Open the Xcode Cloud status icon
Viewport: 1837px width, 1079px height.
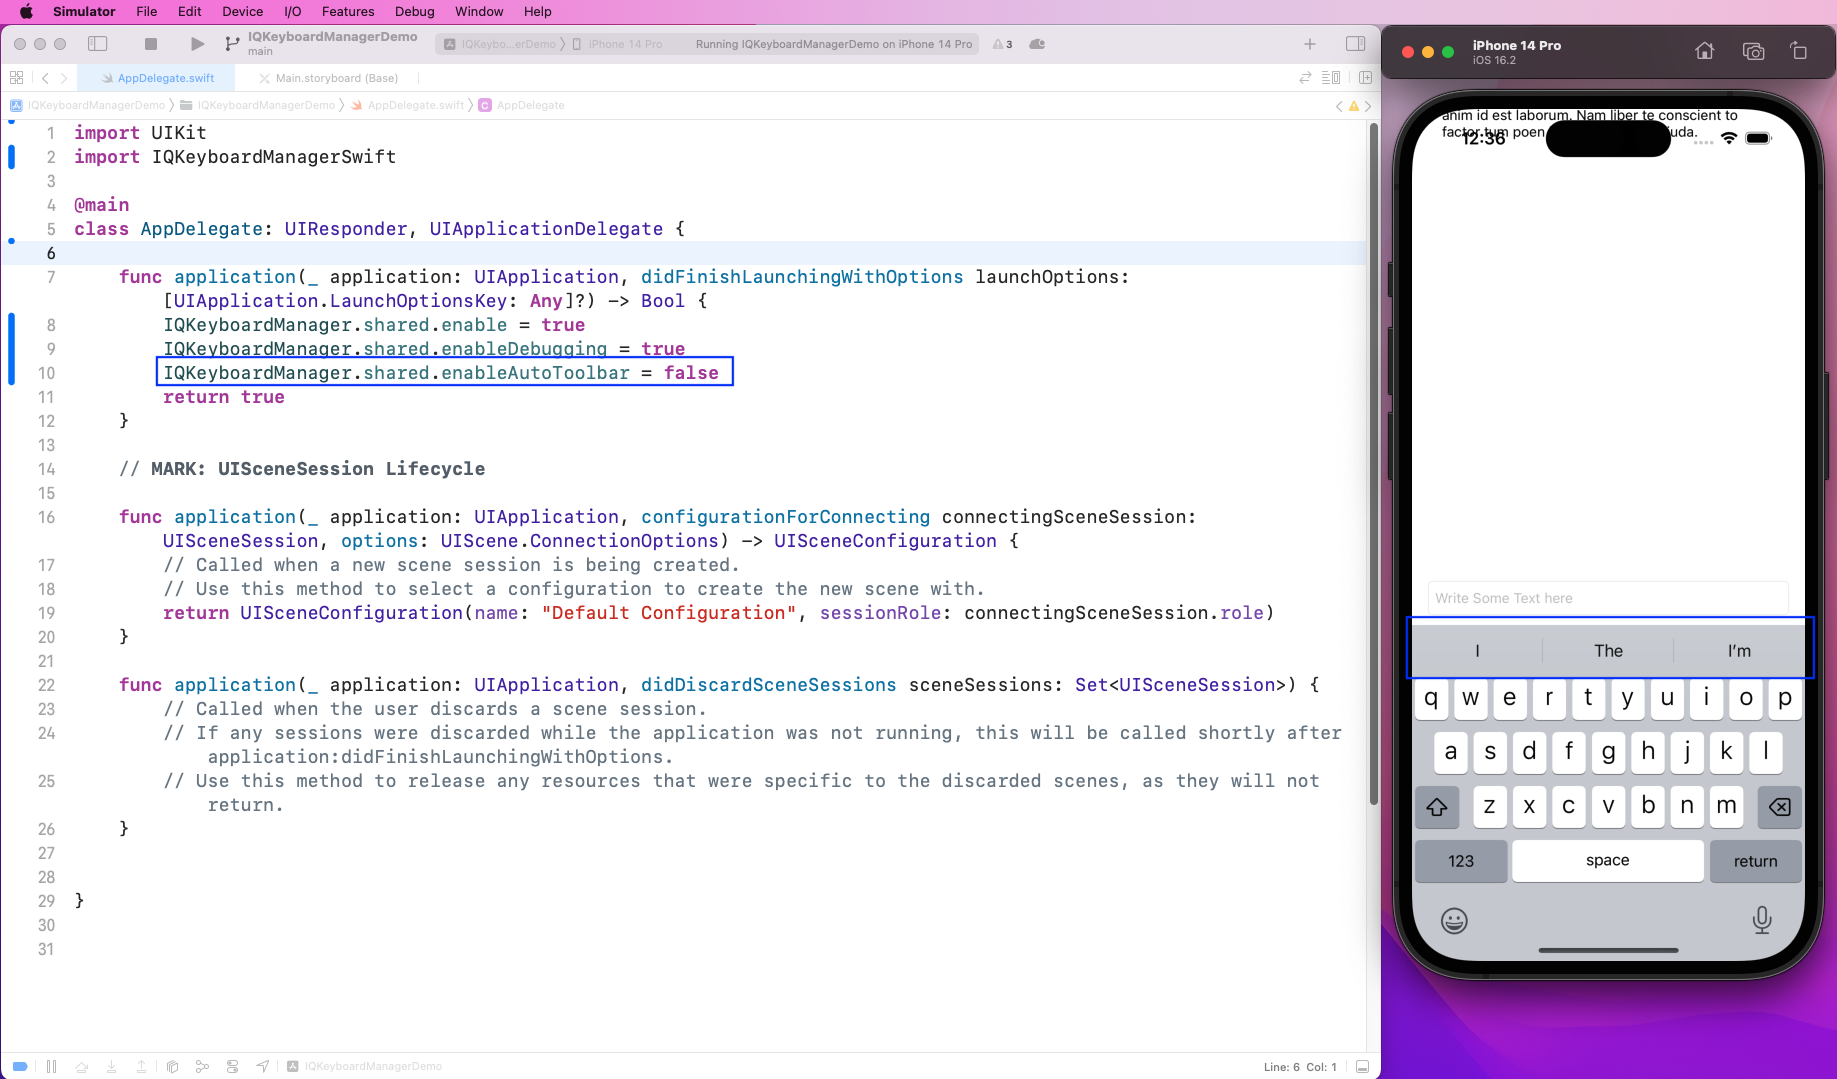(x=1037, y=44)
